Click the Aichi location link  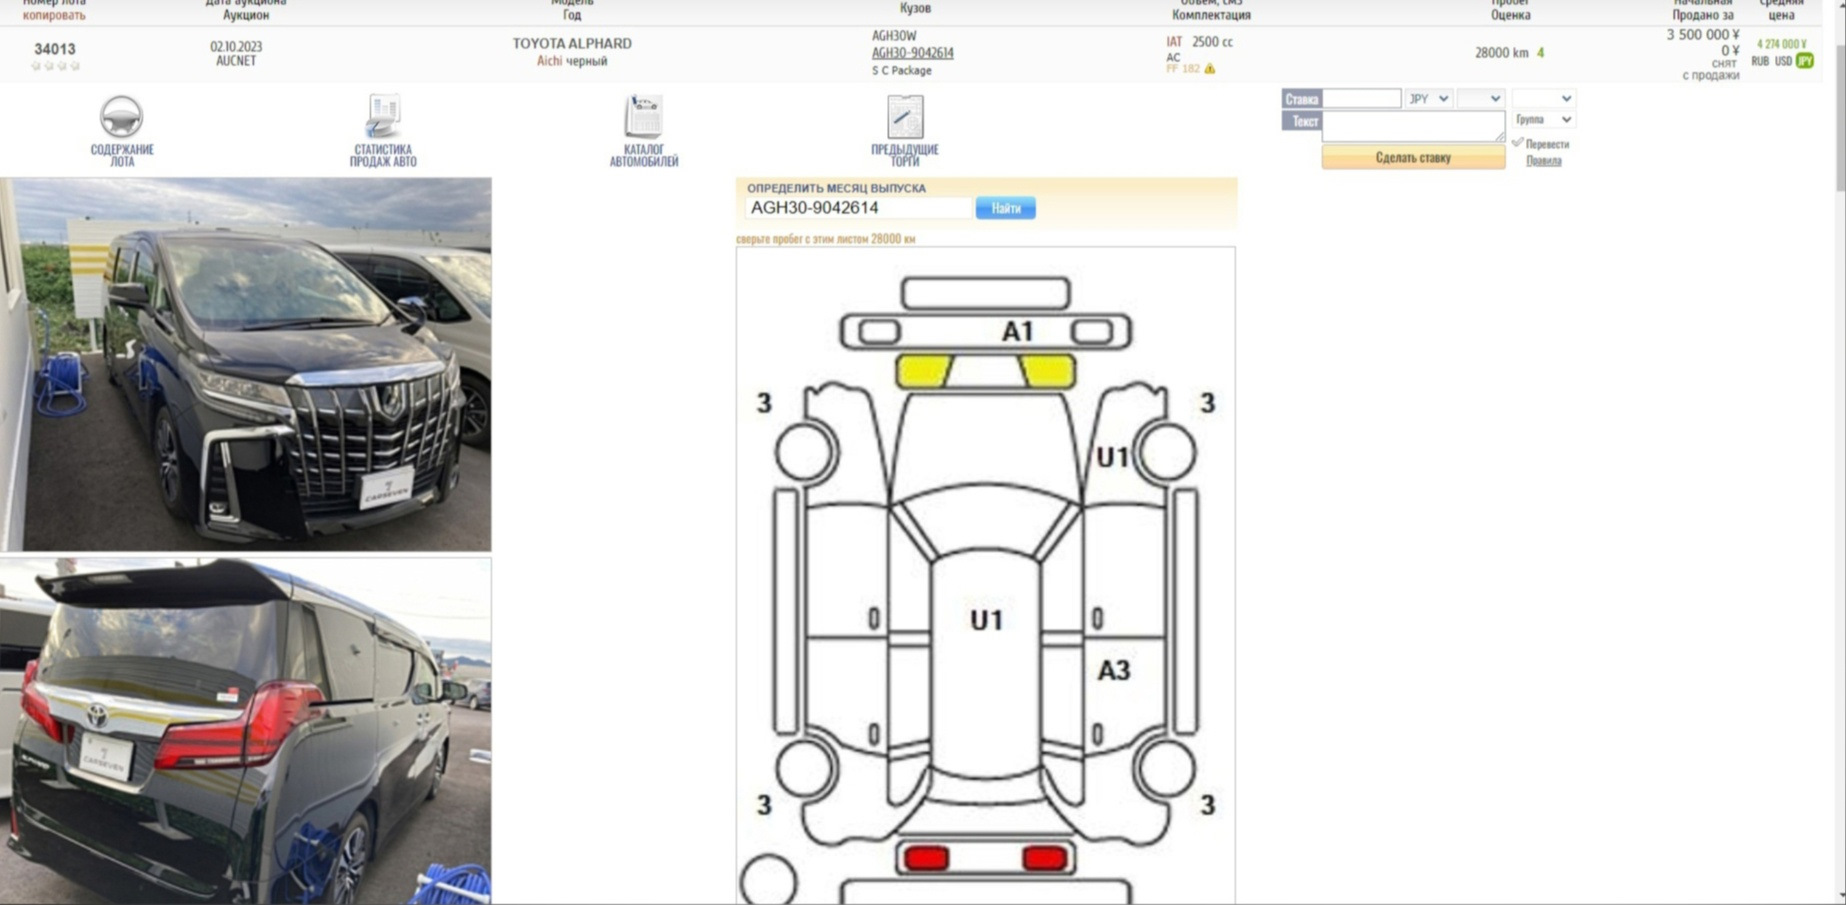(549, 61)
